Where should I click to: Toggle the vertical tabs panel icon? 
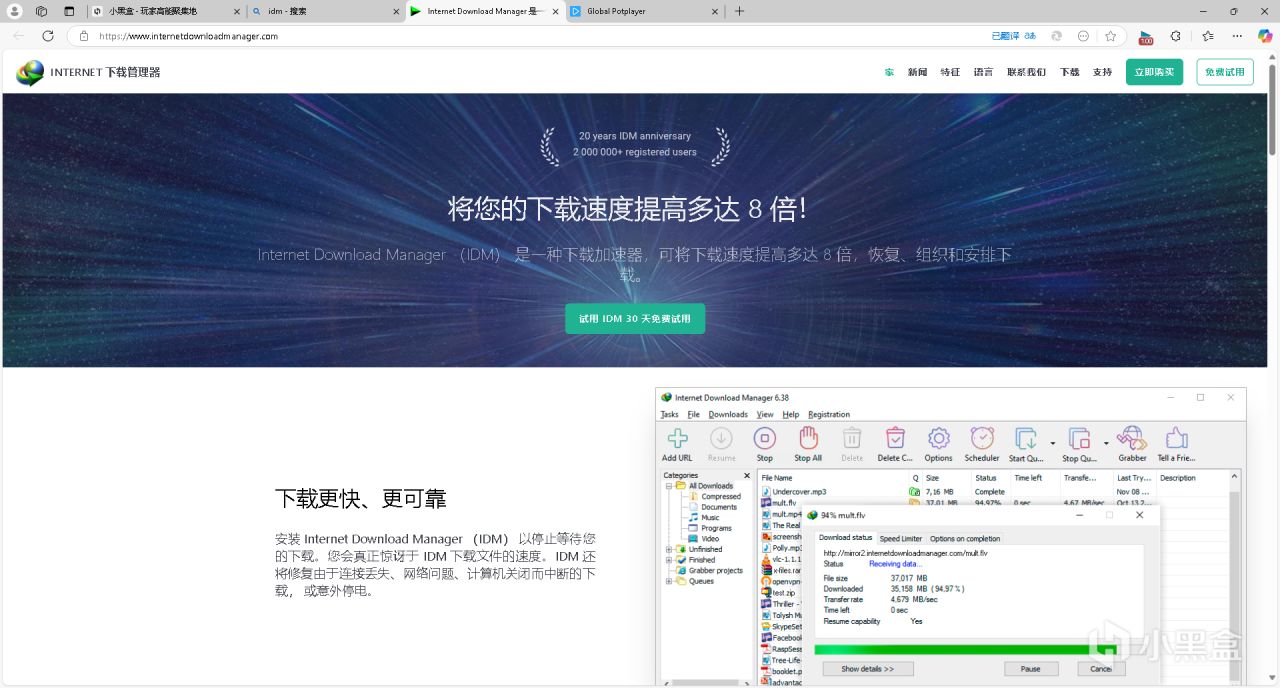tap(69, 11)
